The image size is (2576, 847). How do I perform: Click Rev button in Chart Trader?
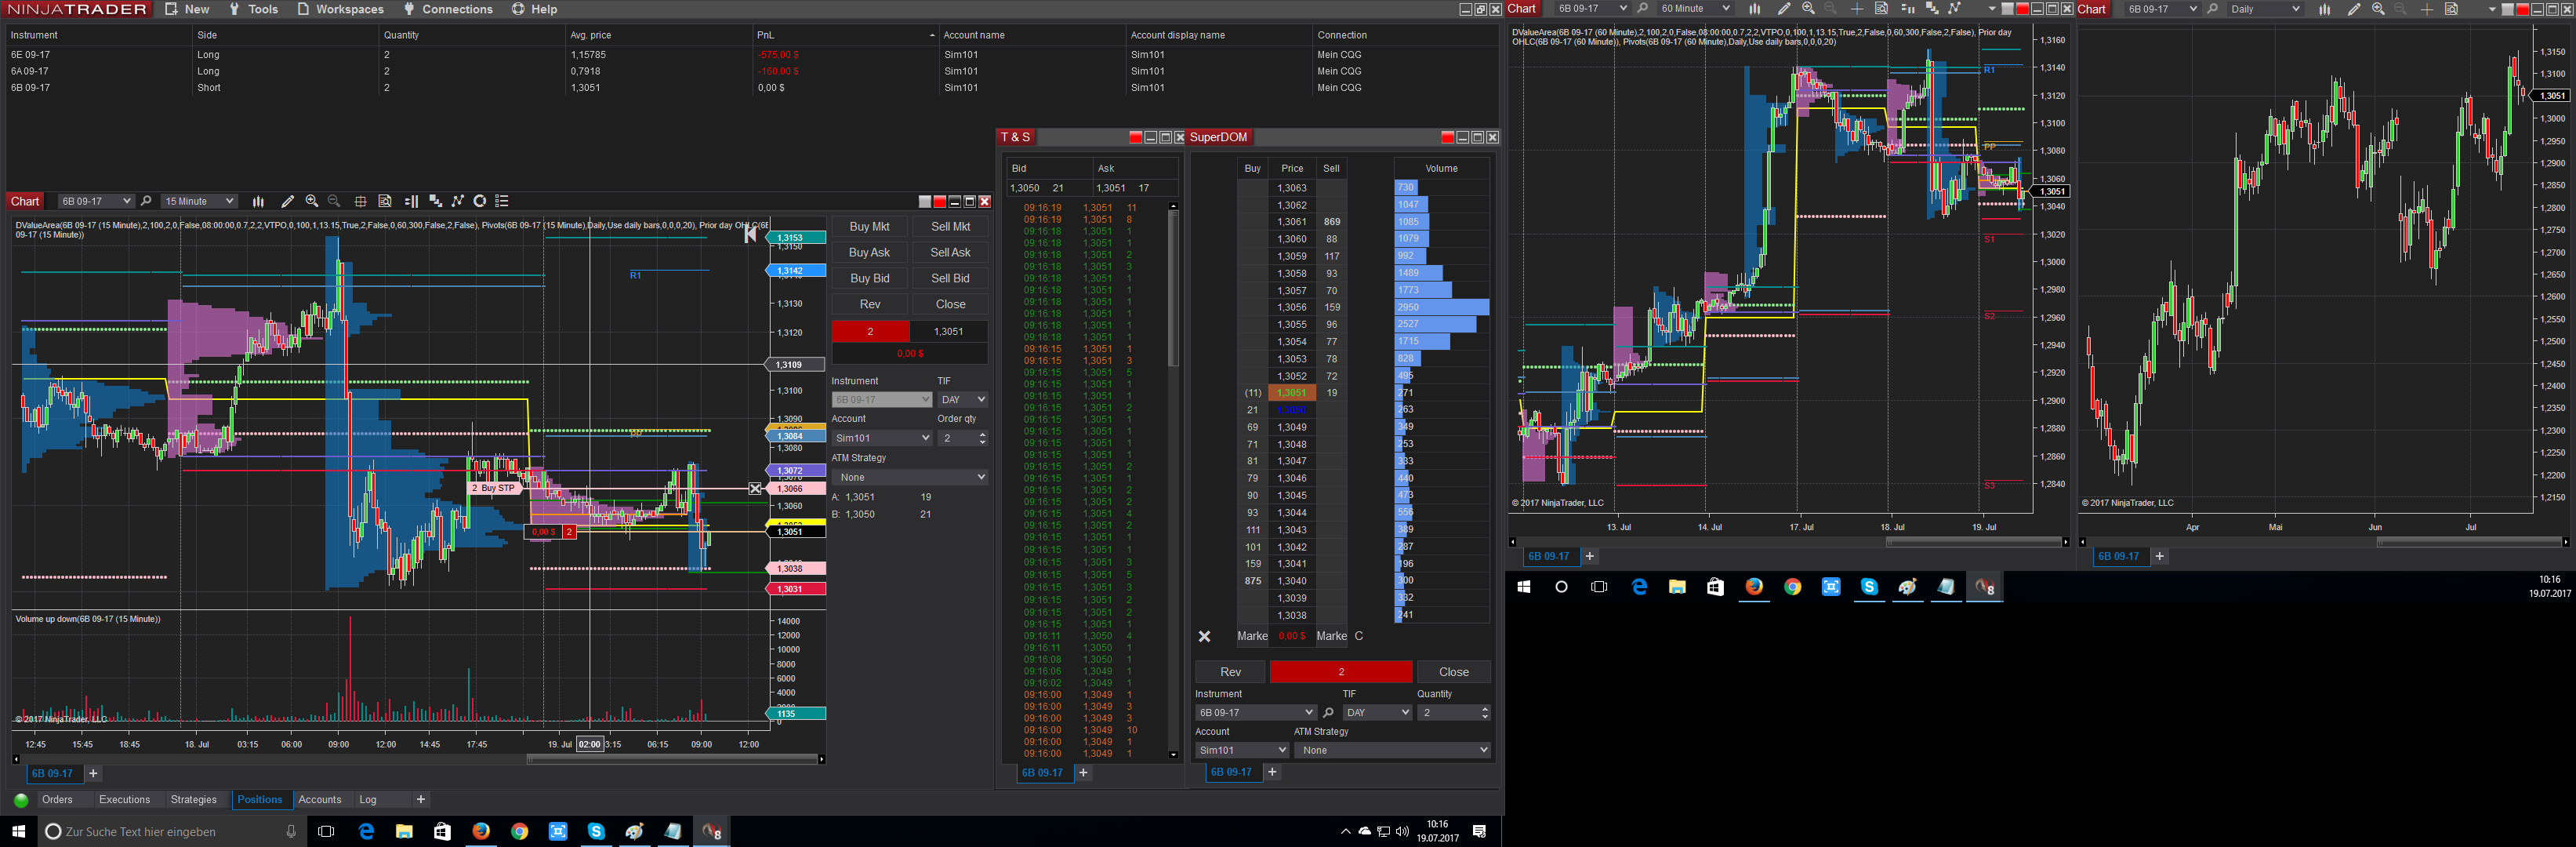tap(870, 305)
